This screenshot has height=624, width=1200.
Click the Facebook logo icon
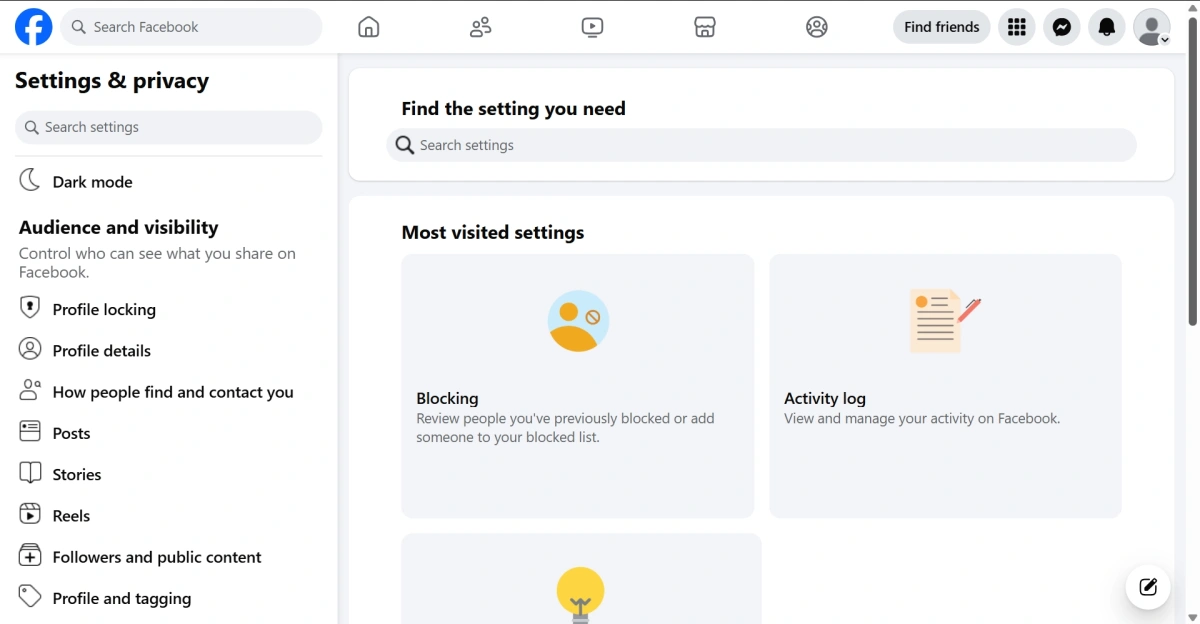tap(33, 27)
